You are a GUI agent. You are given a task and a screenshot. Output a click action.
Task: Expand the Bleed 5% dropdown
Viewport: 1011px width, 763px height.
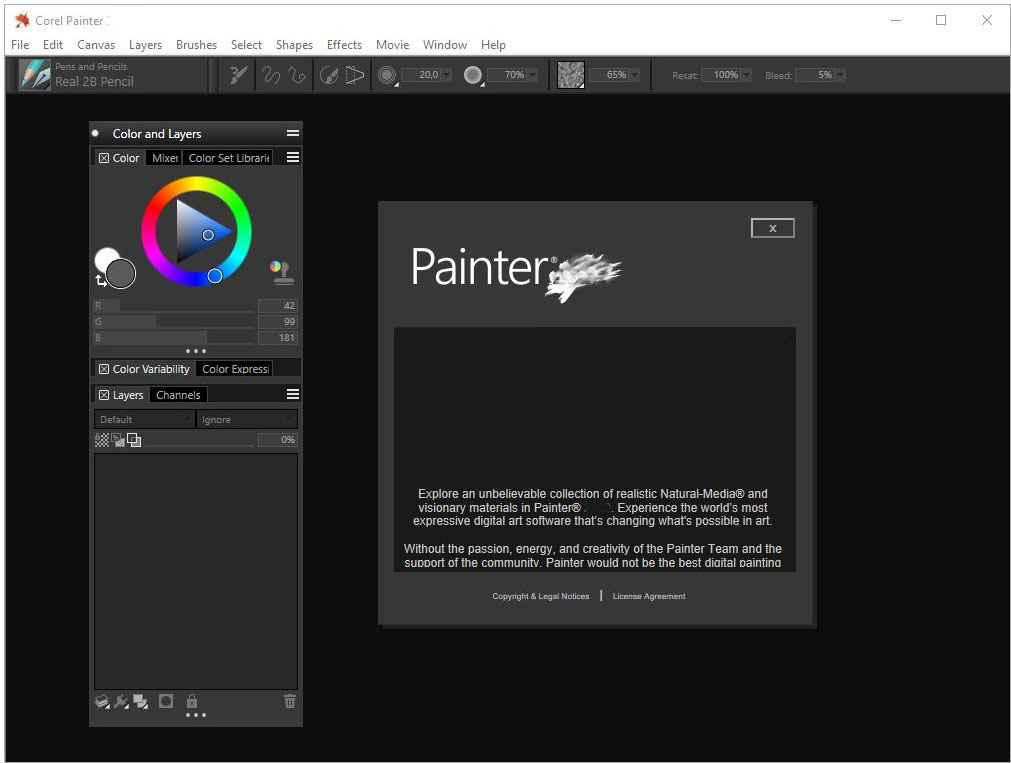[x=840, y=75]
